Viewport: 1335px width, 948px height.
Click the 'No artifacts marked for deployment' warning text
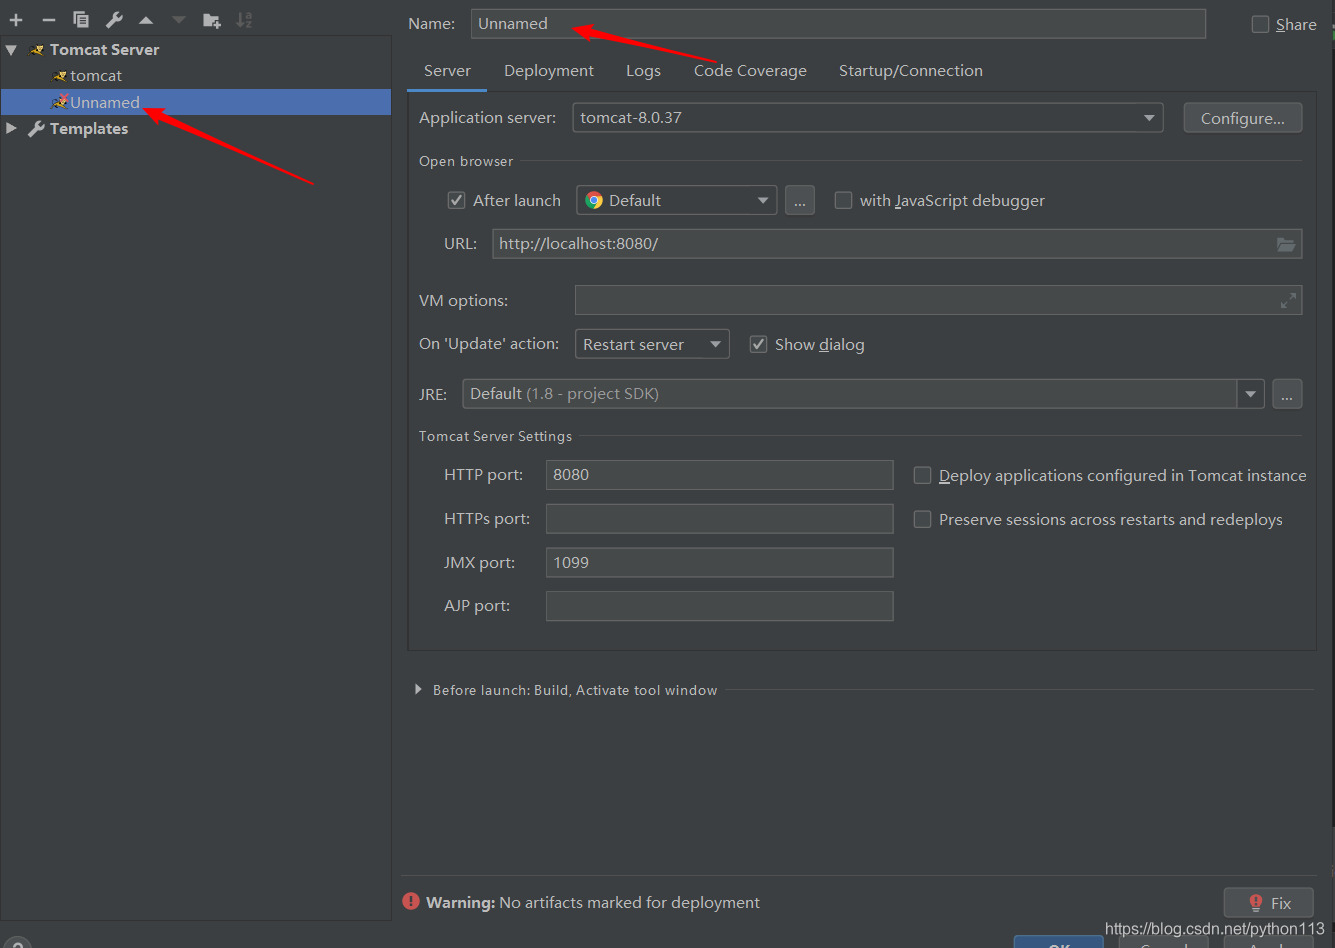click(630, 902)
